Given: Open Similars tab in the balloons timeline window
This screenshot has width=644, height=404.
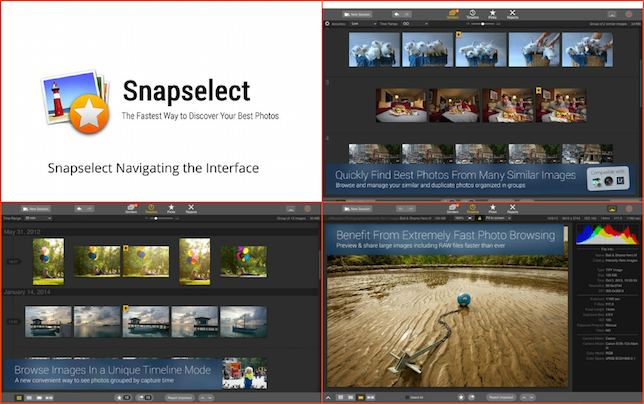Looking at the screenshot, I should pyautogui.click(x=131, y=209).
